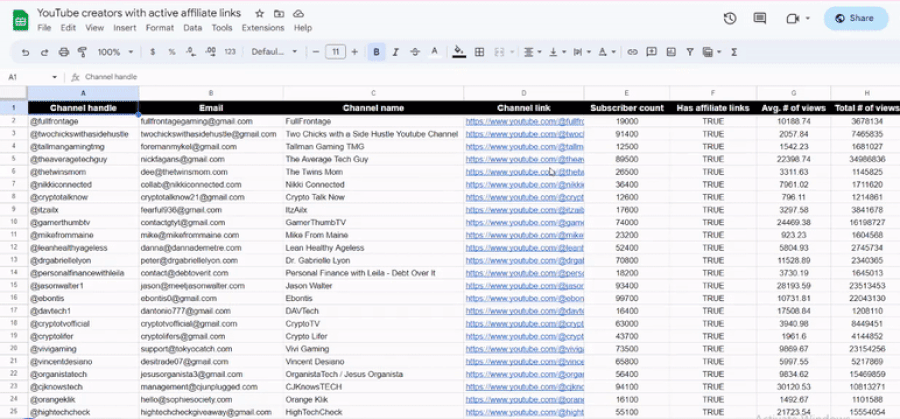Open the Format menu
Screen dimensions: 900x419
[x=159, y=28]
